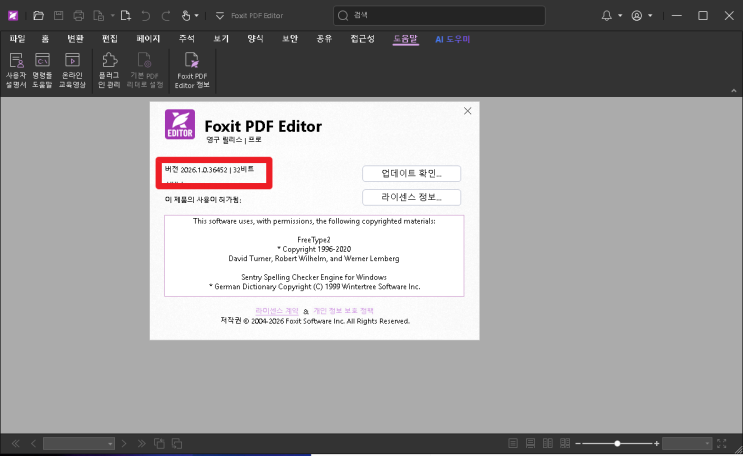
Task: Select the Hand tool icon
Action: (x=186, y=16)
